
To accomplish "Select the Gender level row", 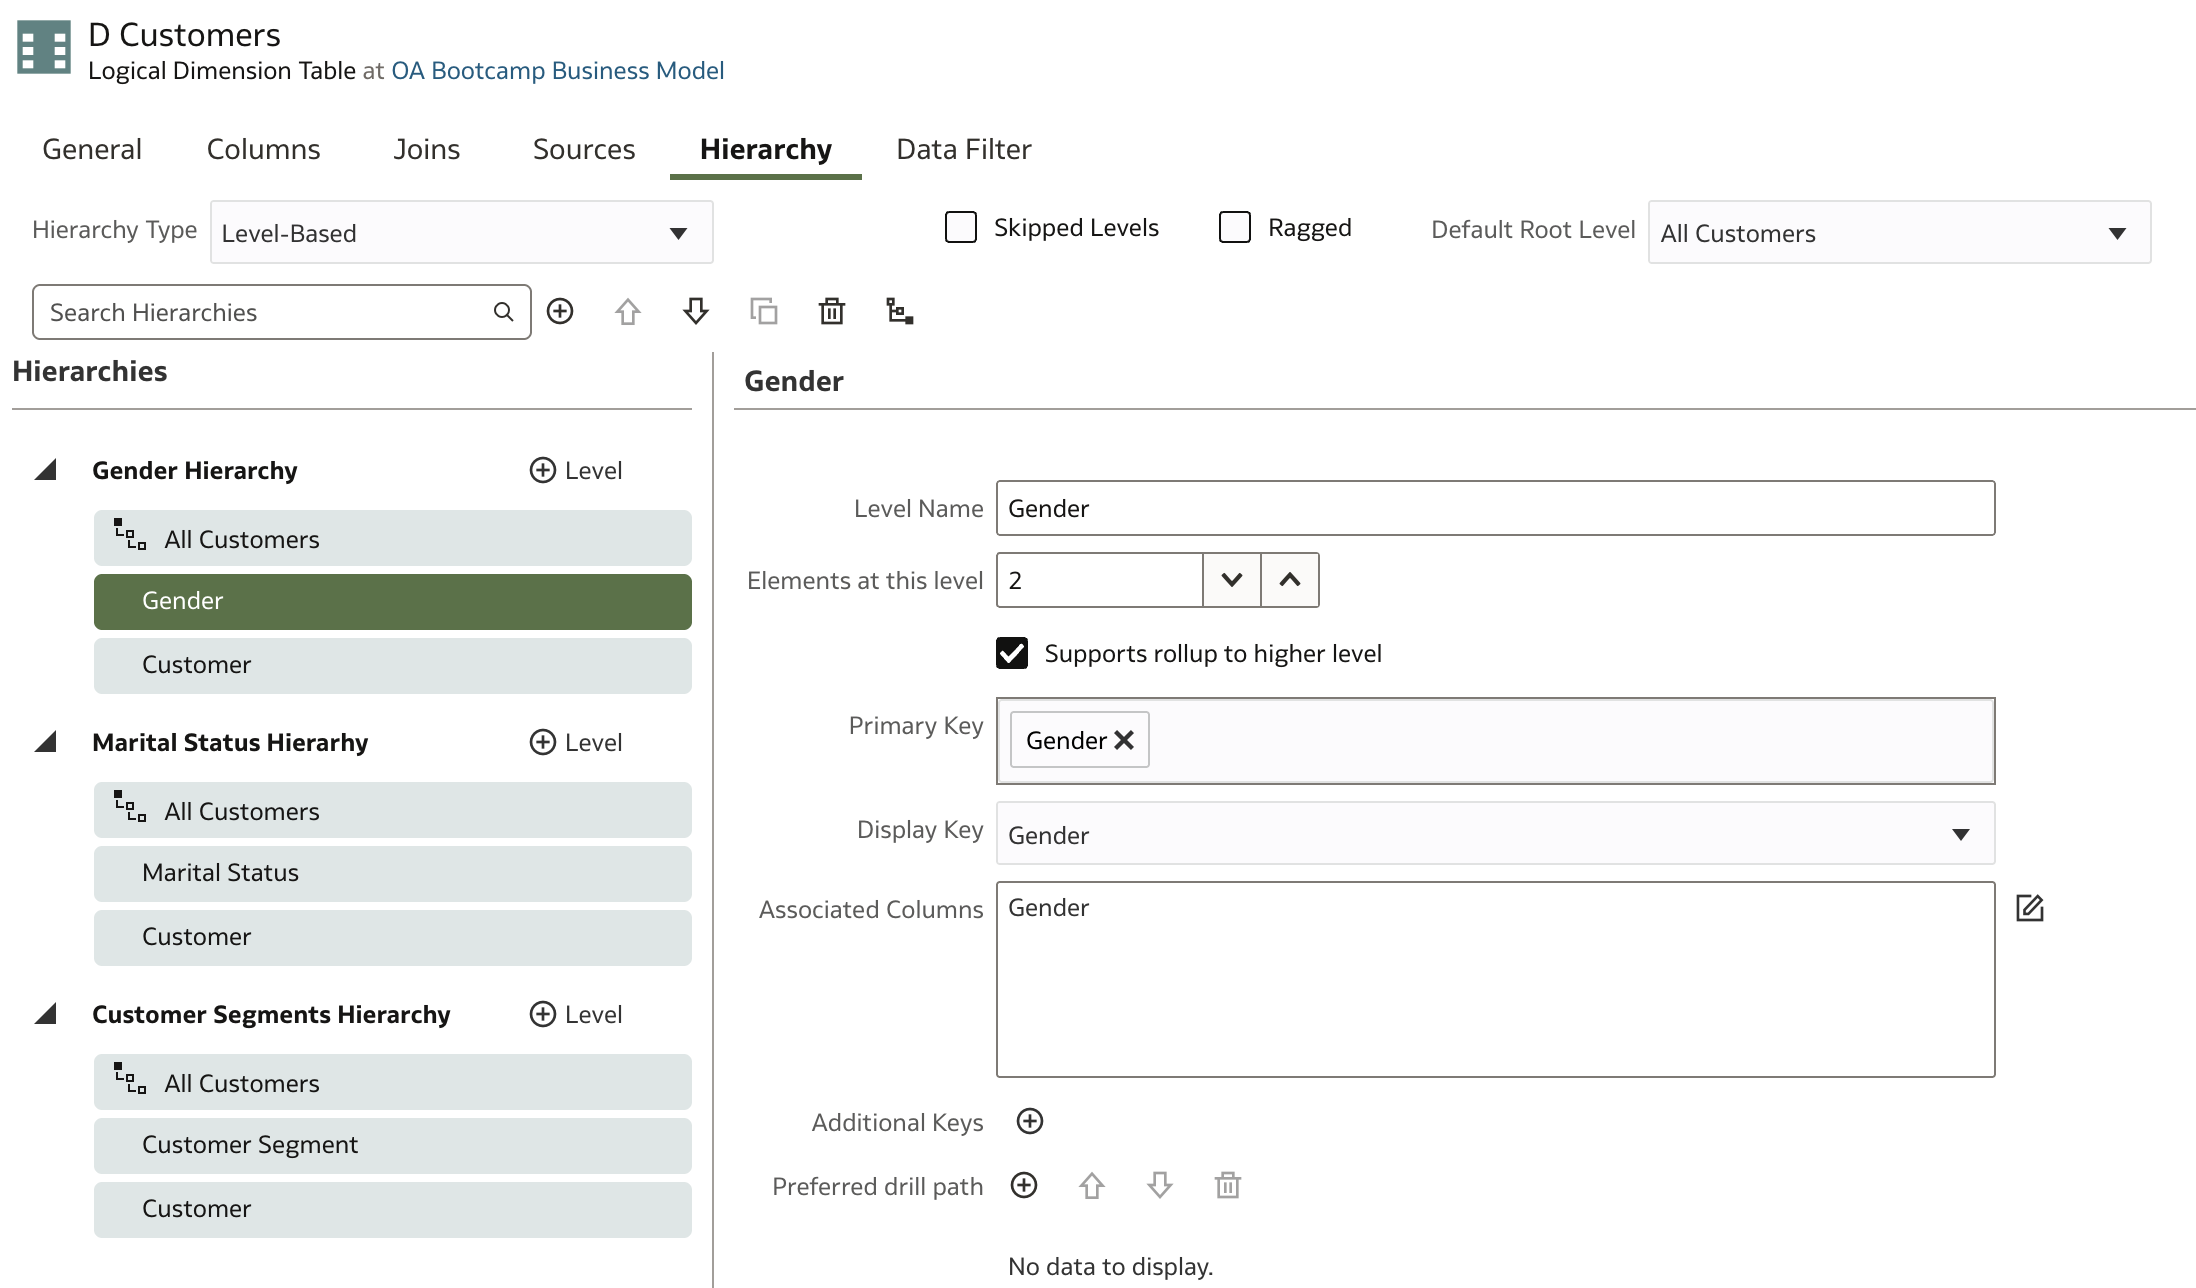I will coord(393,601).
